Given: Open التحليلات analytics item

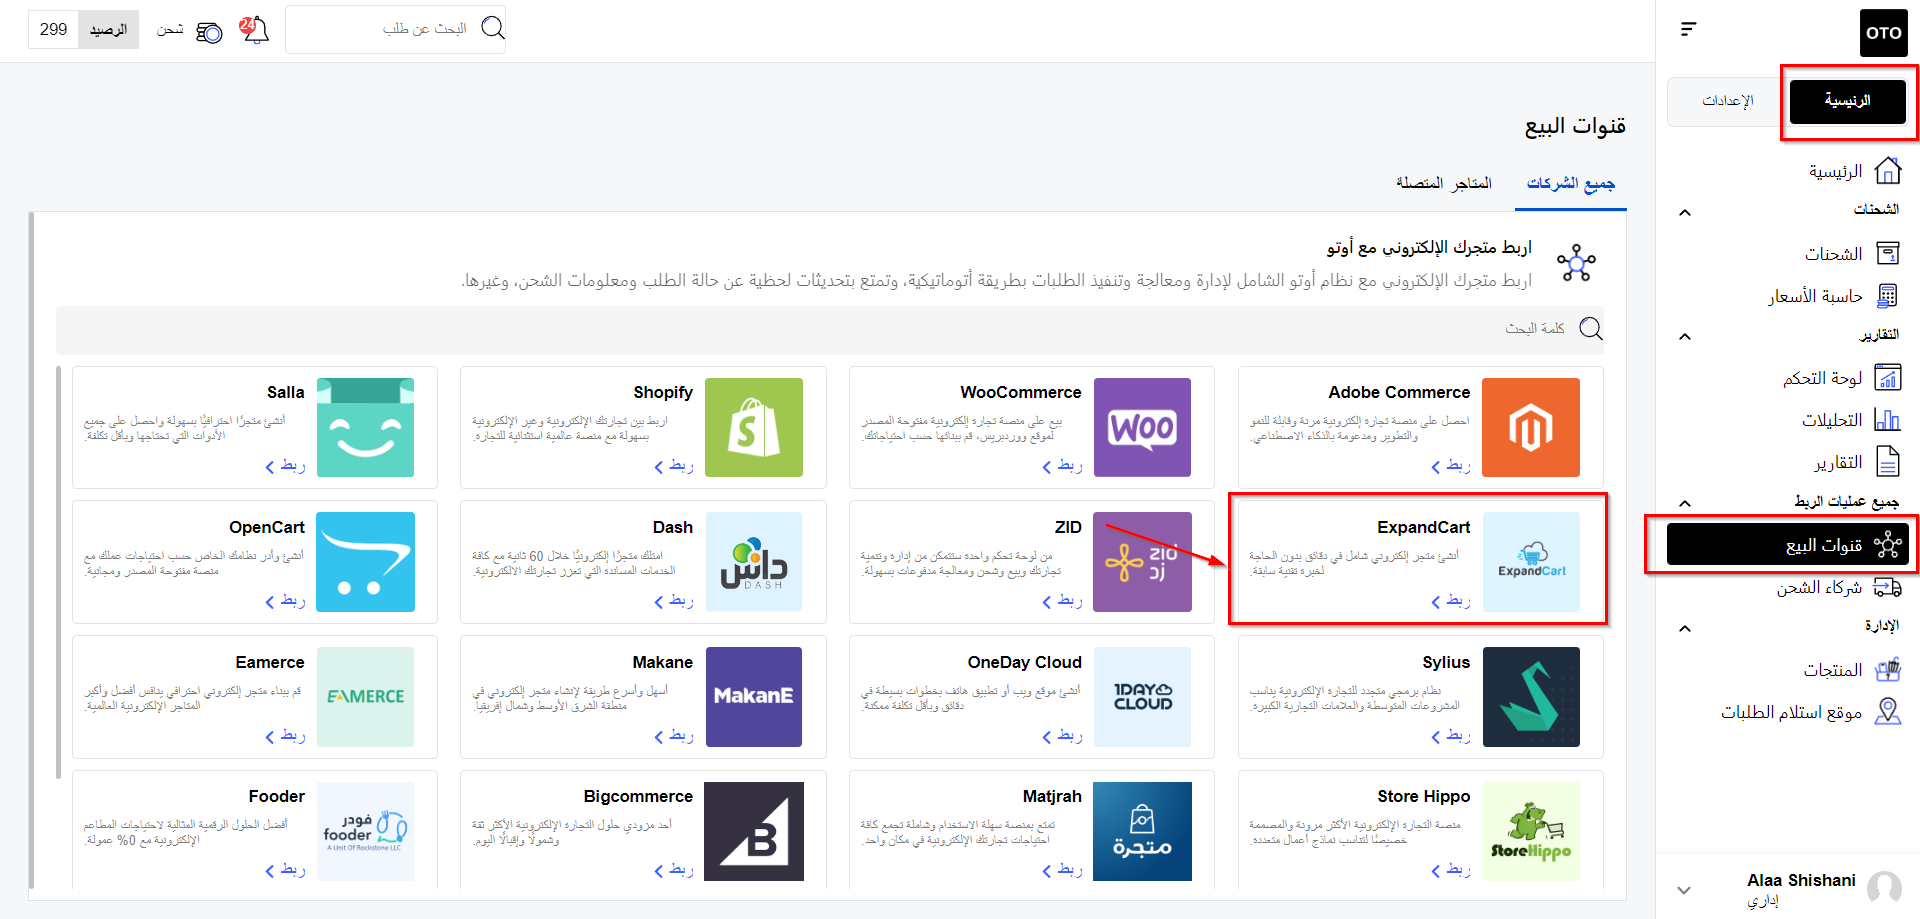Looking at the screenshot, I should pyautogui.click(x=1850, y=420).
